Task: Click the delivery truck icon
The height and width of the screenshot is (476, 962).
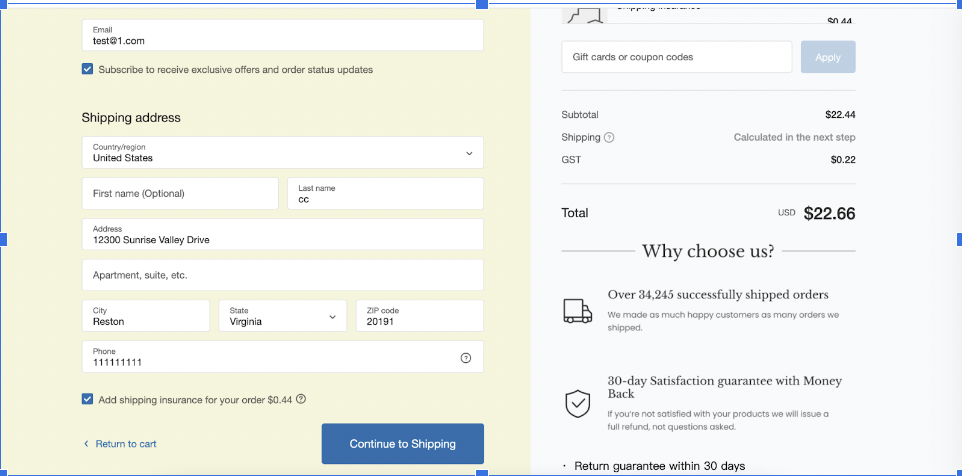Action: click(577, 311)
